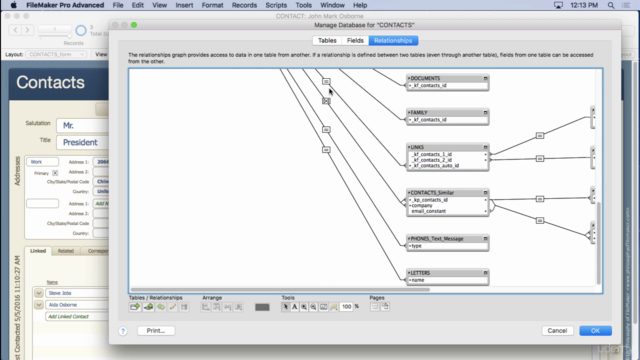Click the Print... button
Screen dimensions: 640x360
(x=156, y=331)
